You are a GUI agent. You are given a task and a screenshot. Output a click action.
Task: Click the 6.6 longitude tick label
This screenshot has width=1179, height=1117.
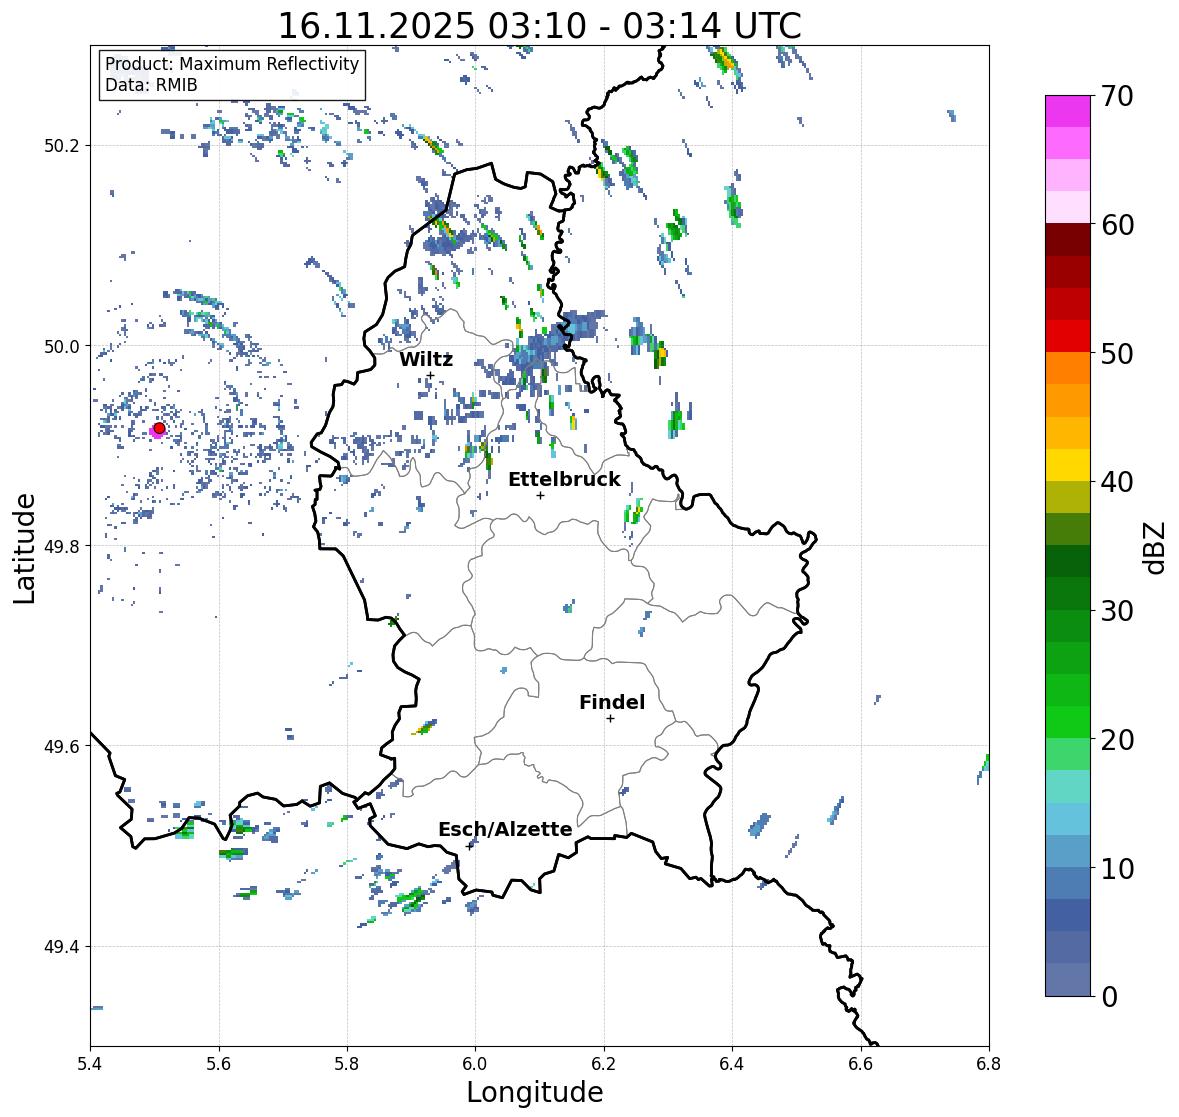click(x=861, y=1064)
